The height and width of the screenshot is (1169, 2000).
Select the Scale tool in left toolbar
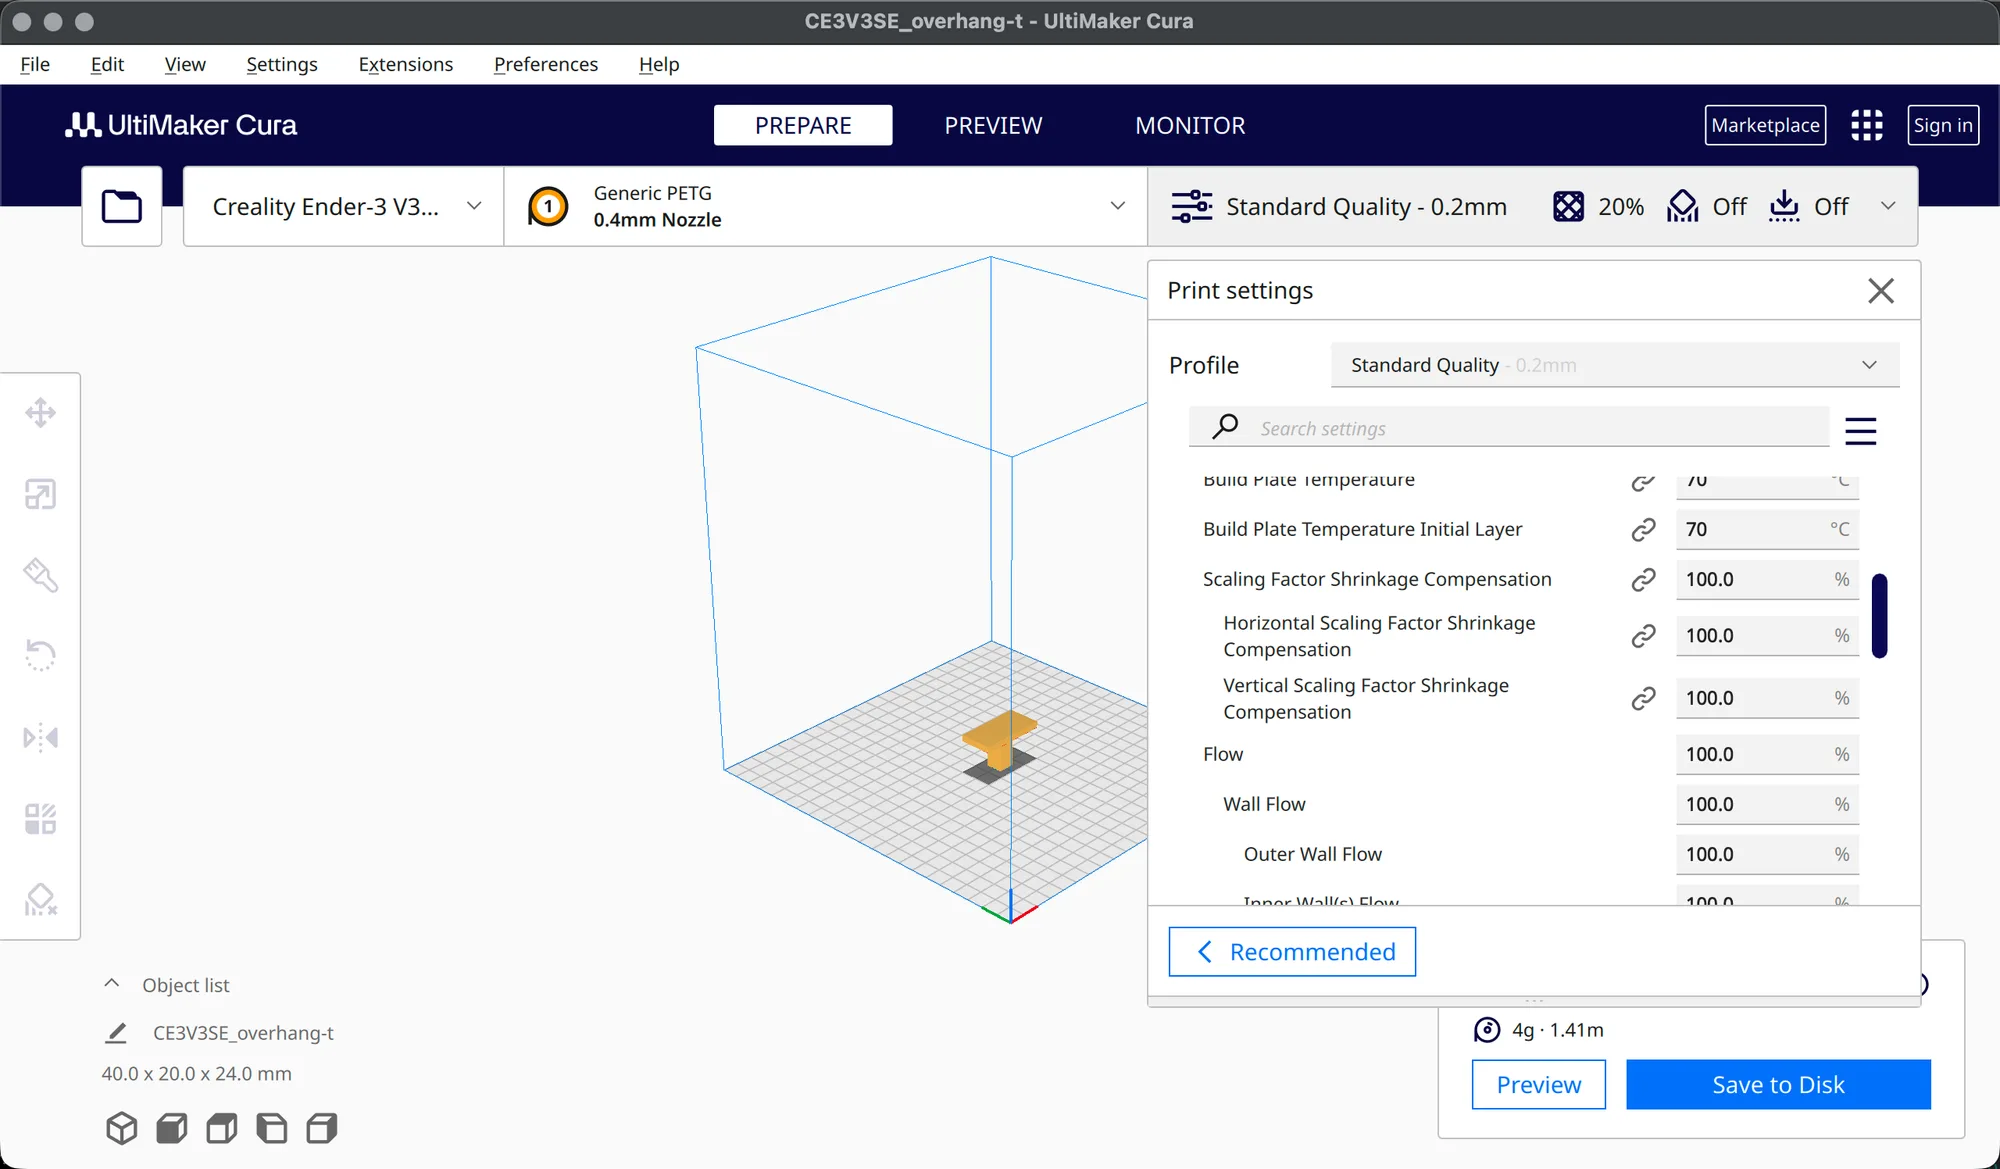point(40,494)
